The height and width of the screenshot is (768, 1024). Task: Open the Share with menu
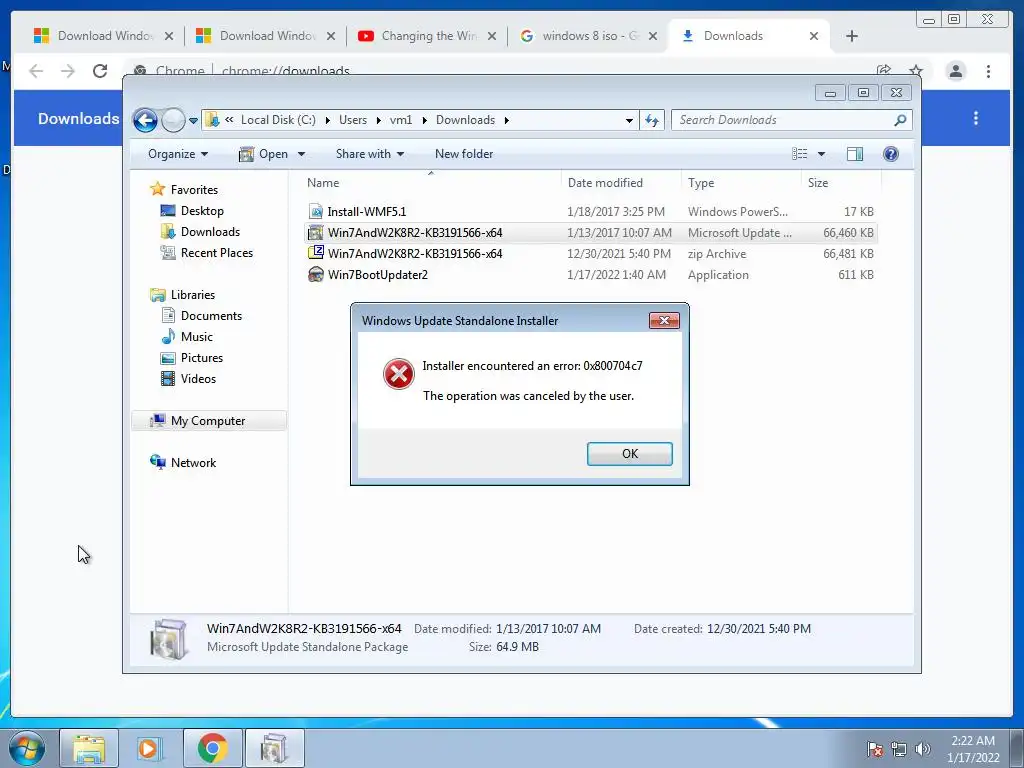[370, 154]
